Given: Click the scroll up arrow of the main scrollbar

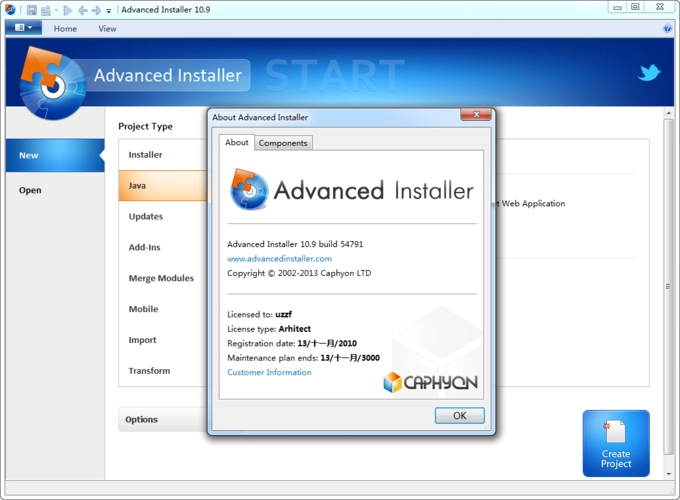Looking at the screenshot, I should click(668, 114).
